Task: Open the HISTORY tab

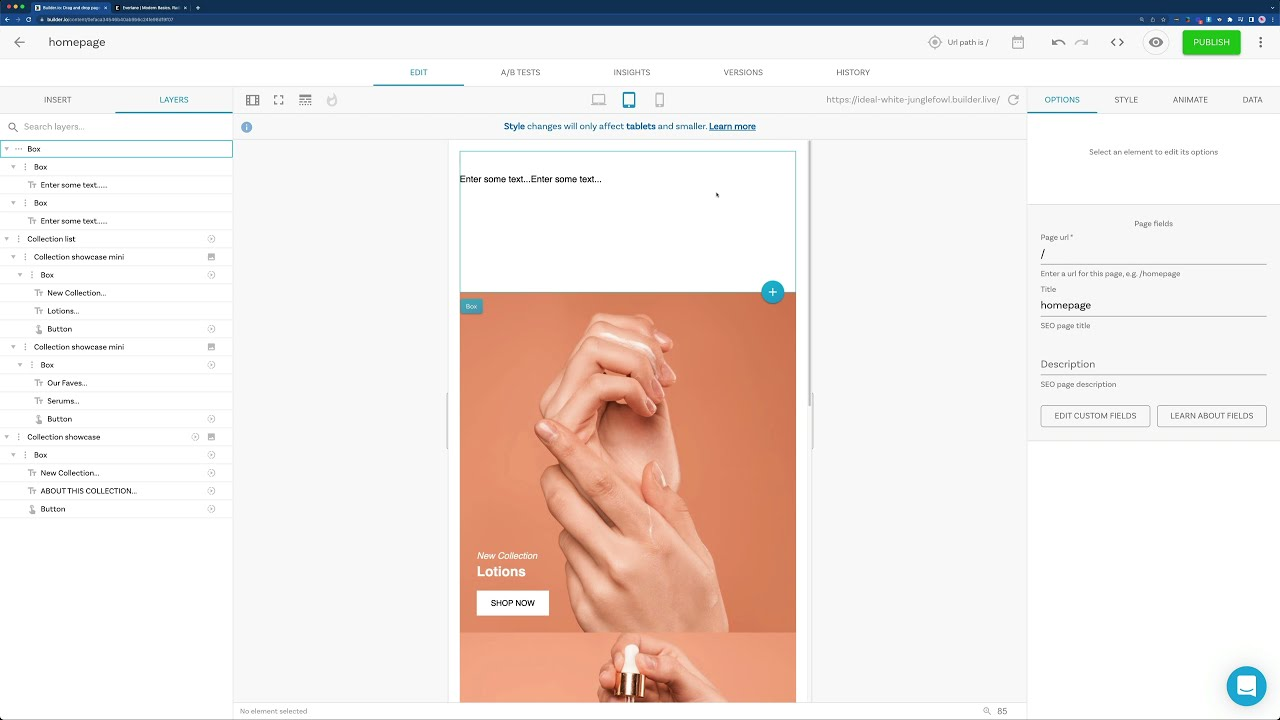Action: pos(853,73)
